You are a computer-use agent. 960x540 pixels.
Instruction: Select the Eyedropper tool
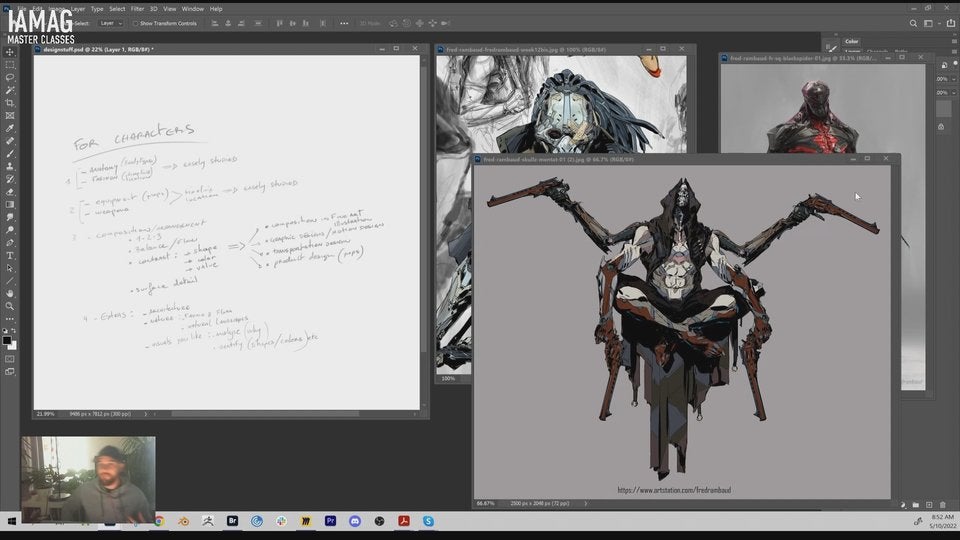tap(10, 129)
